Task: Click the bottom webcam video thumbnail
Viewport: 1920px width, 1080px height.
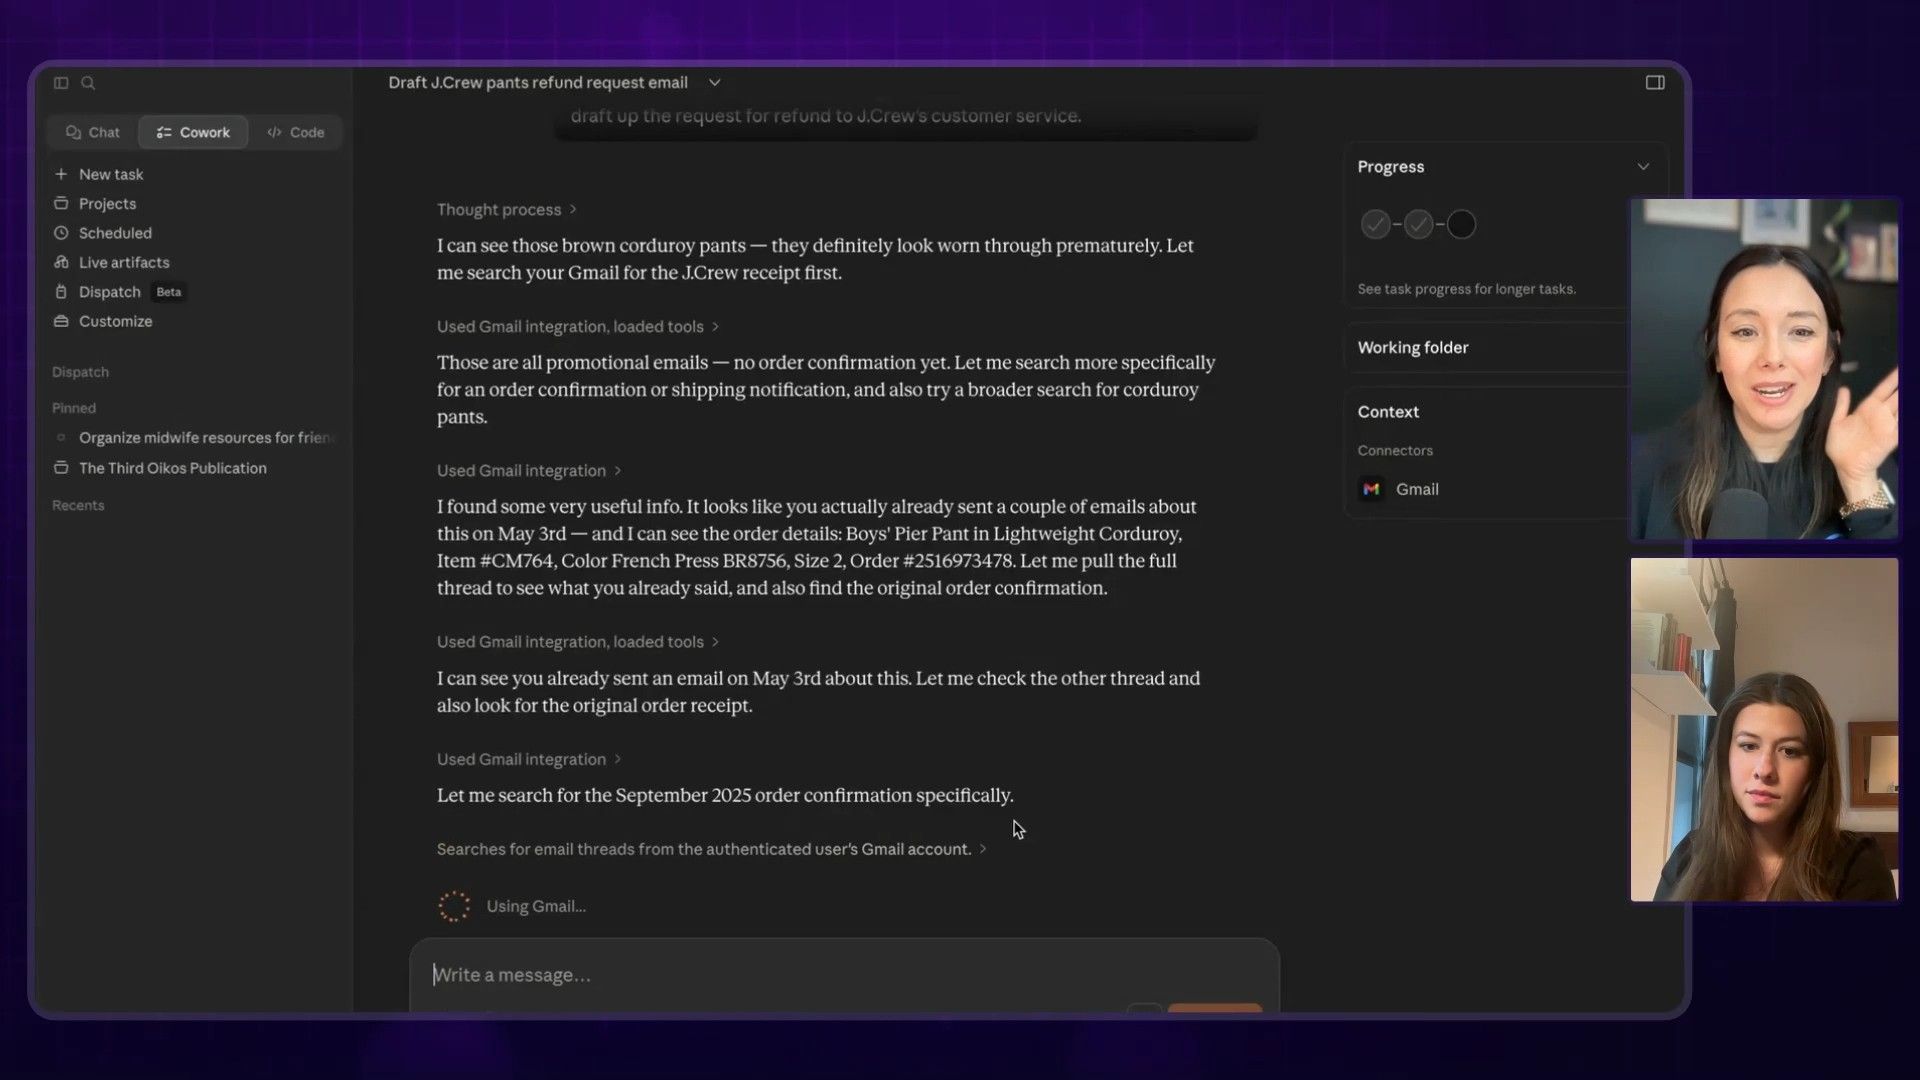Action: 1764,730
